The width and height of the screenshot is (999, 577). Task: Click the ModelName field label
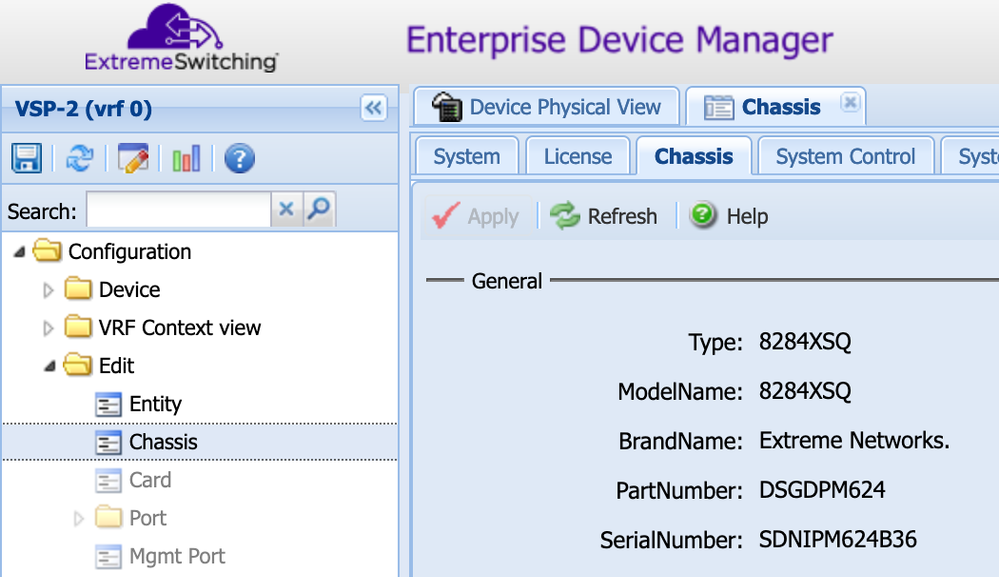point(680,392)
